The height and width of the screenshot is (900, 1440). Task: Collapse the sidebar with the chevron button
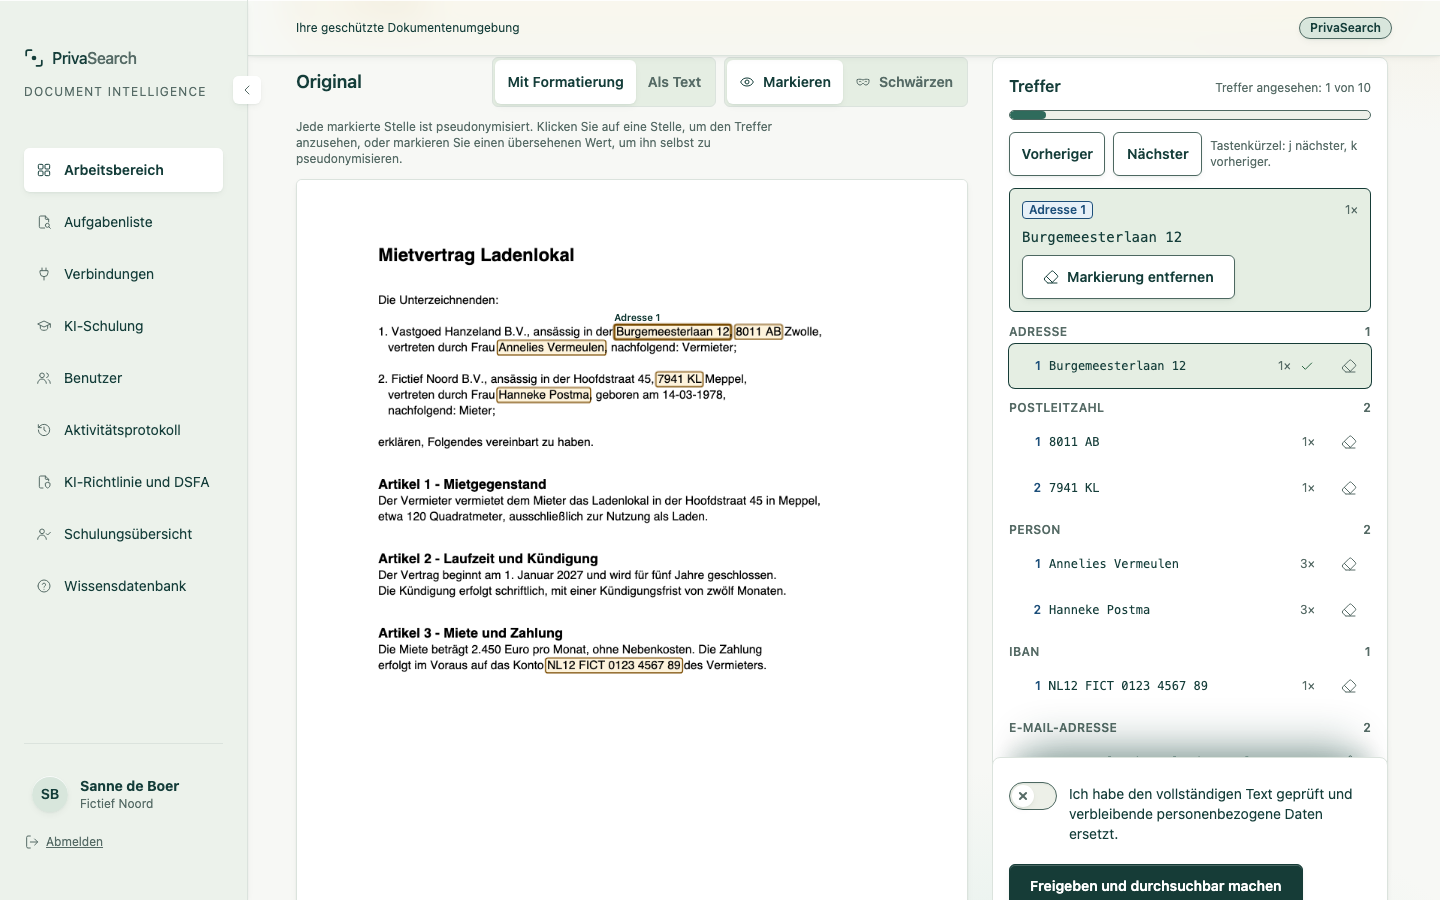pos(247,90)
